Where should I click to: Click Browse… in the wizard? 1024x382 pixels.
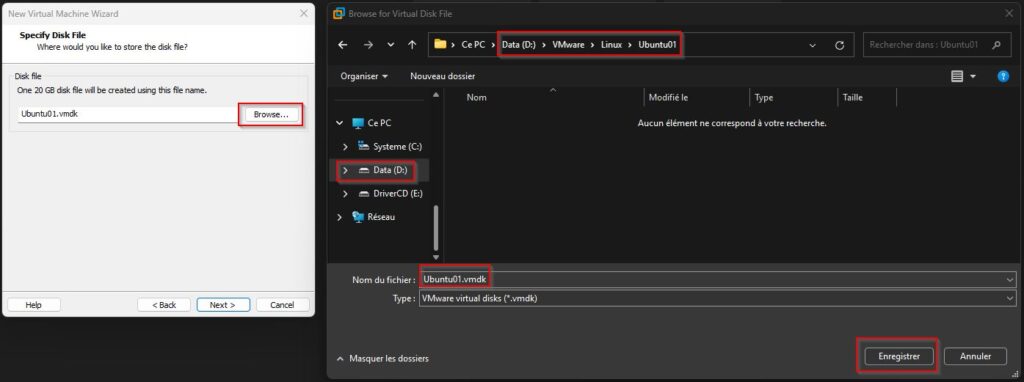pos(271,114)
